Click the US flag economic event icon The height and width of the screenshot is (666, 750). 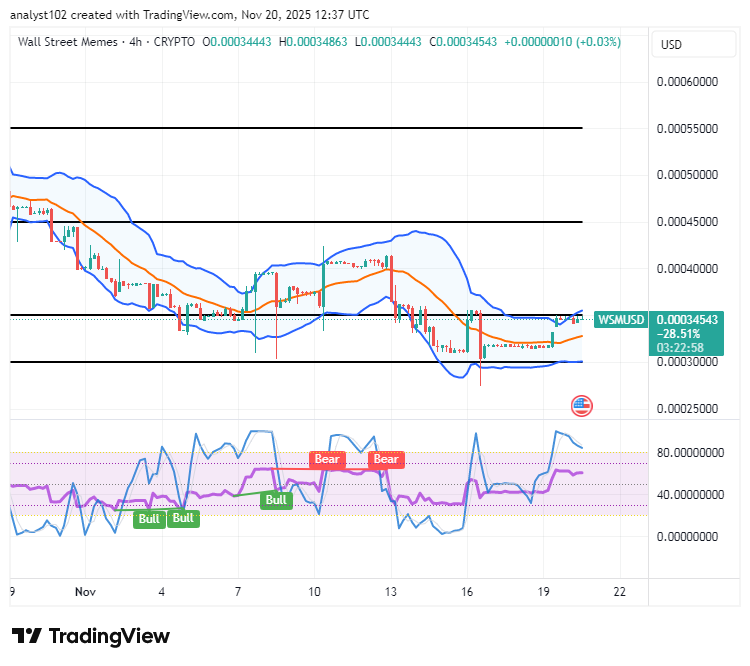point(582,406)
